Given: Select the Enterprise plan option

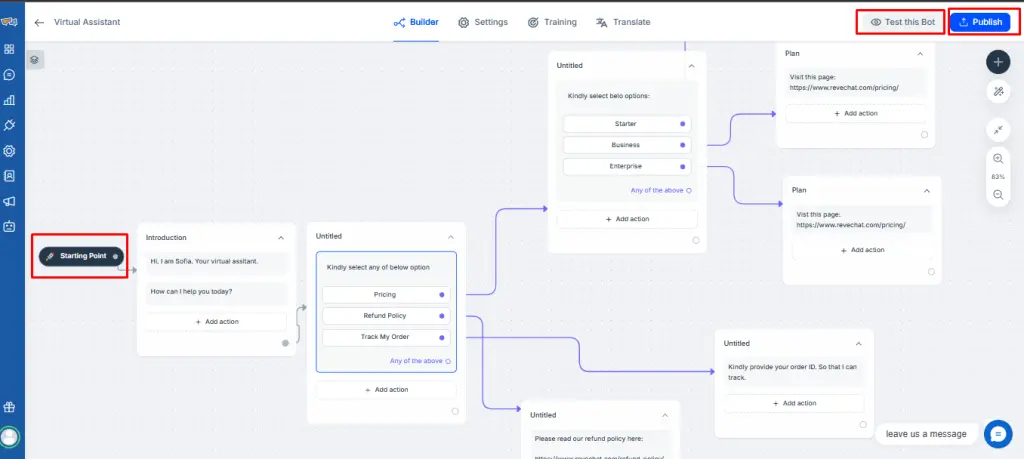Looking at the screenshot, I should tap(627, 166).
